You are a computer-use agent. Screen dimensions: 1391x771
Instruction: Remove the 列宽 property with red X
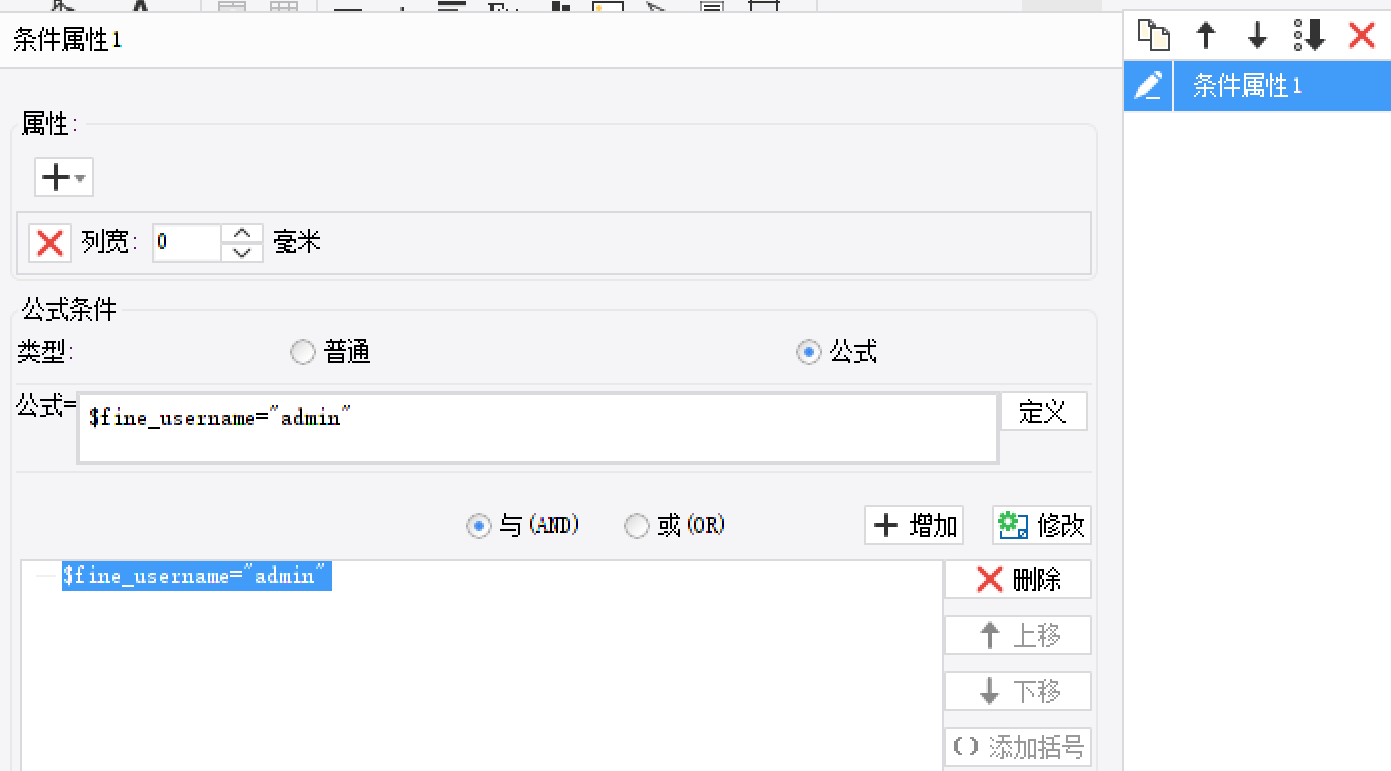click(x=49, y=242)
